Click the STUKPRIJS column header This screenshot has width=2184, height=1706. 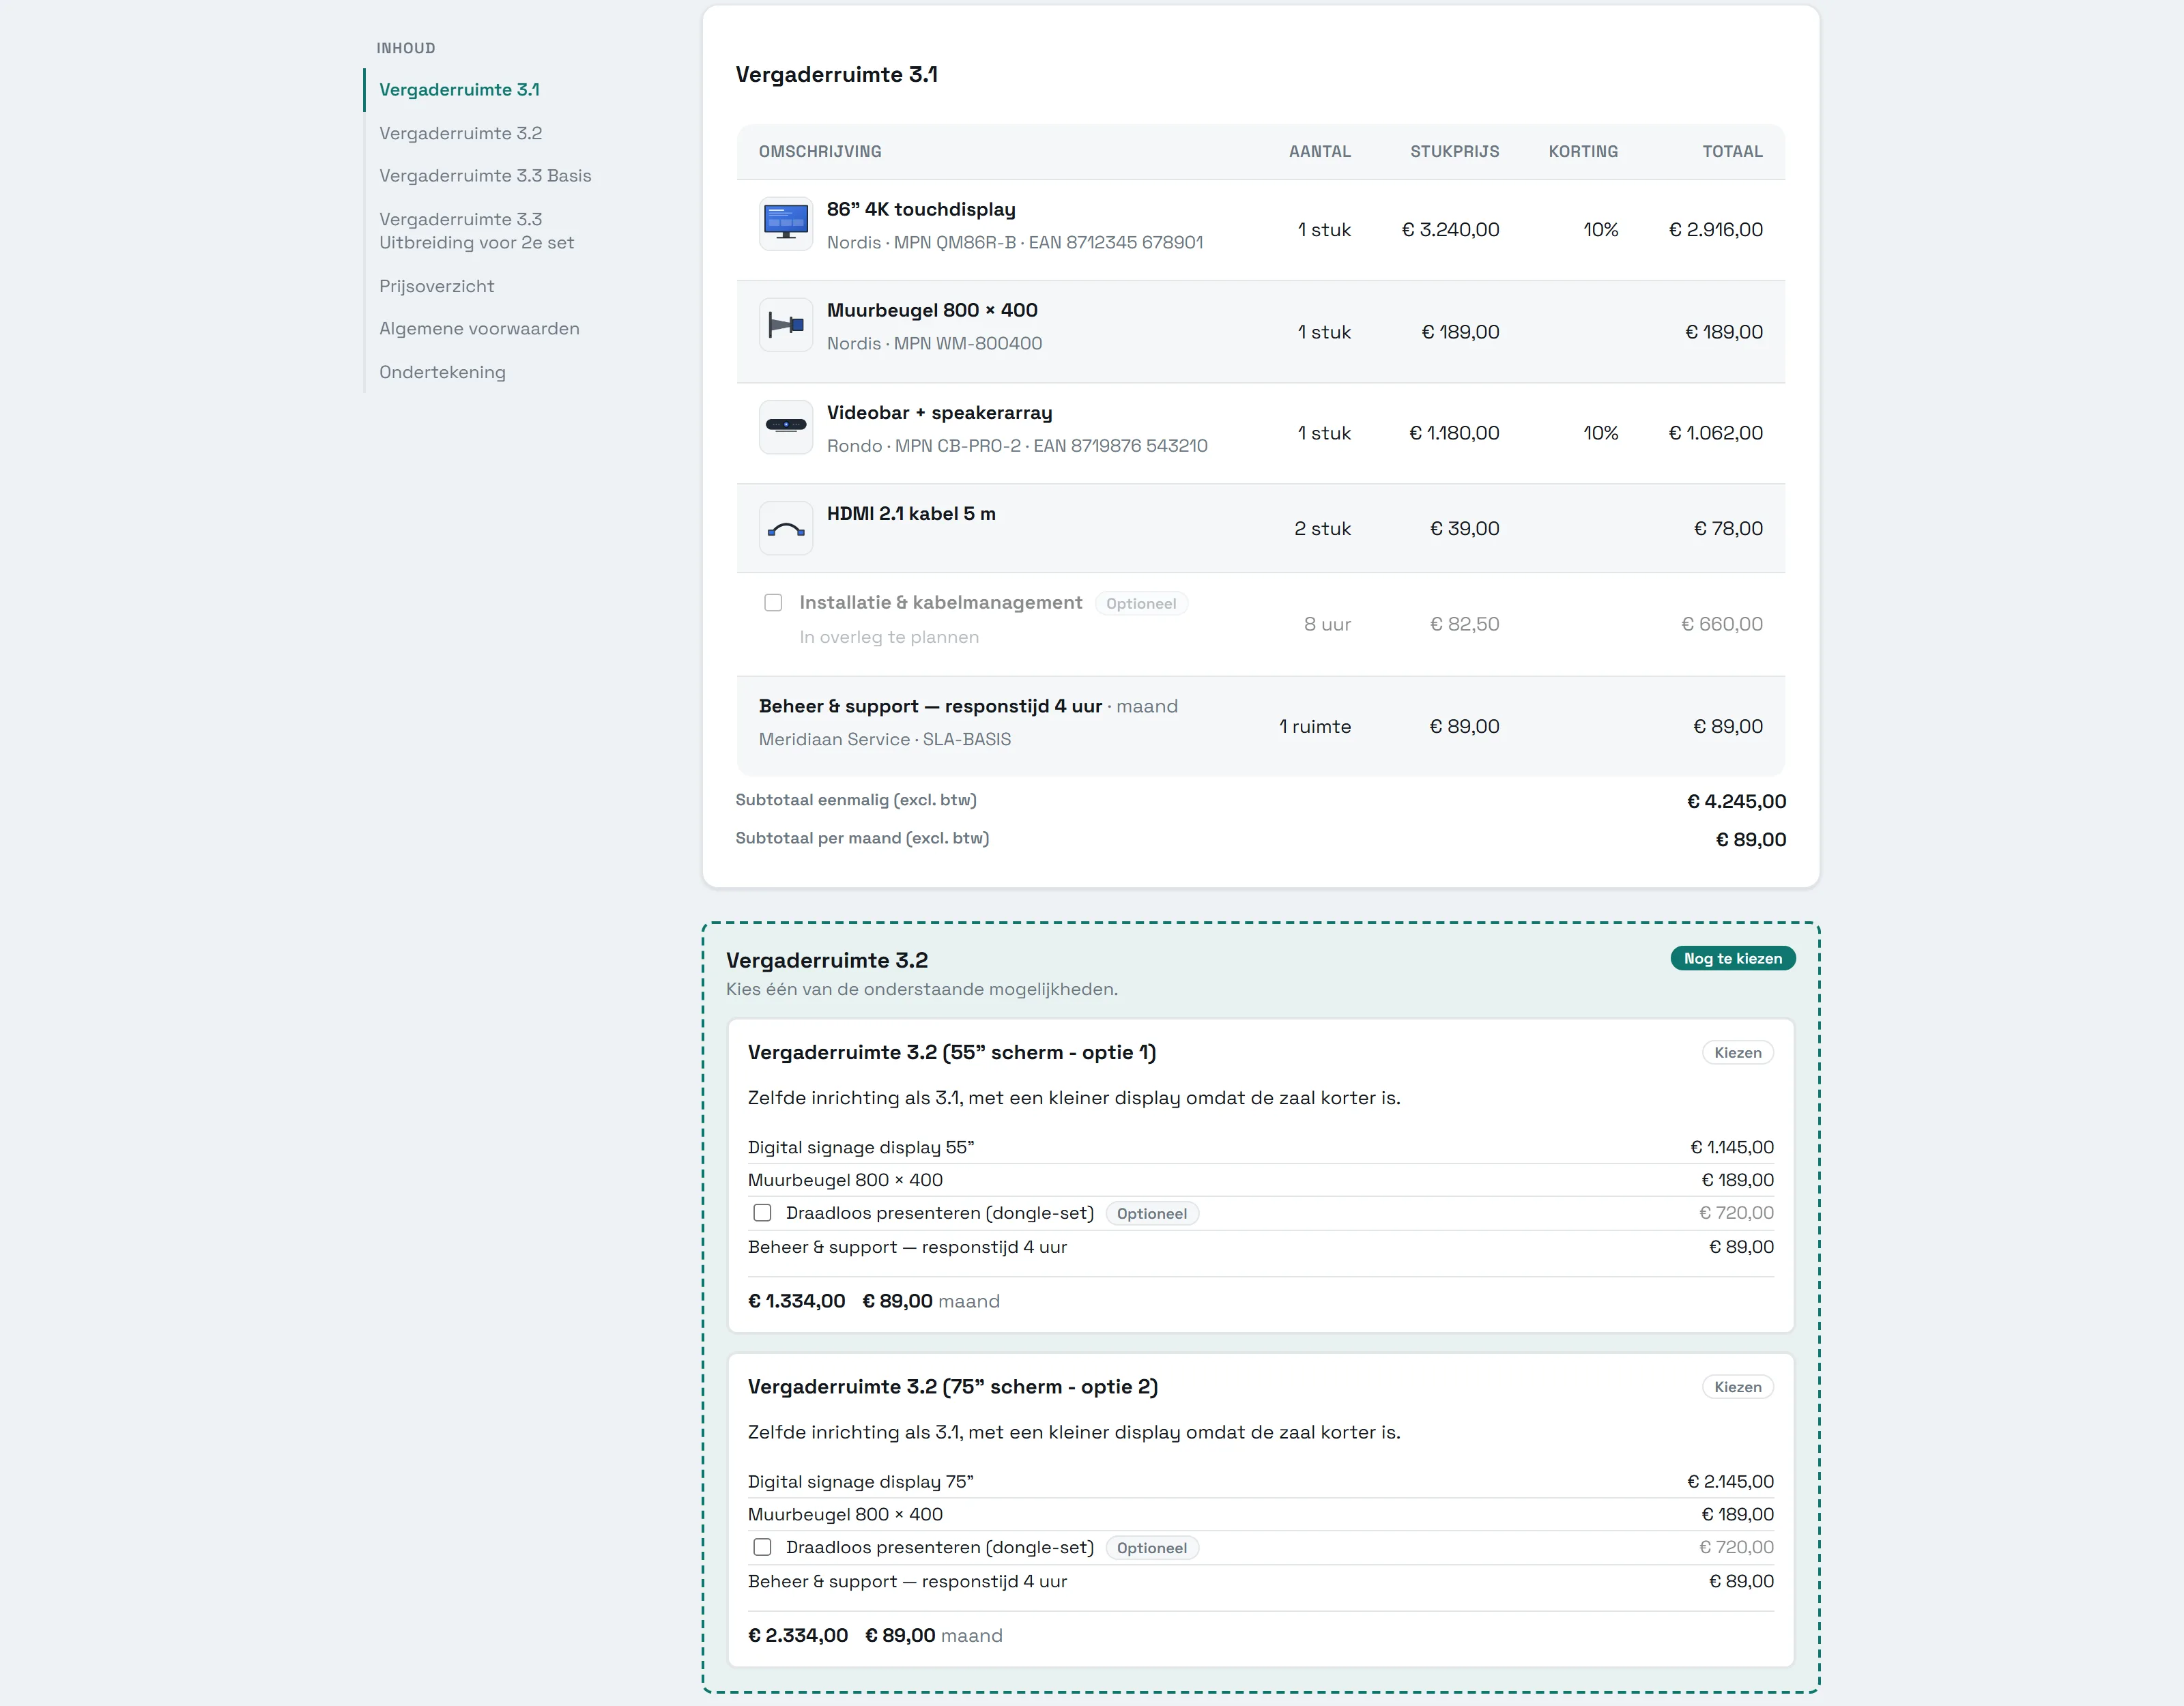tap(1454, 152)
